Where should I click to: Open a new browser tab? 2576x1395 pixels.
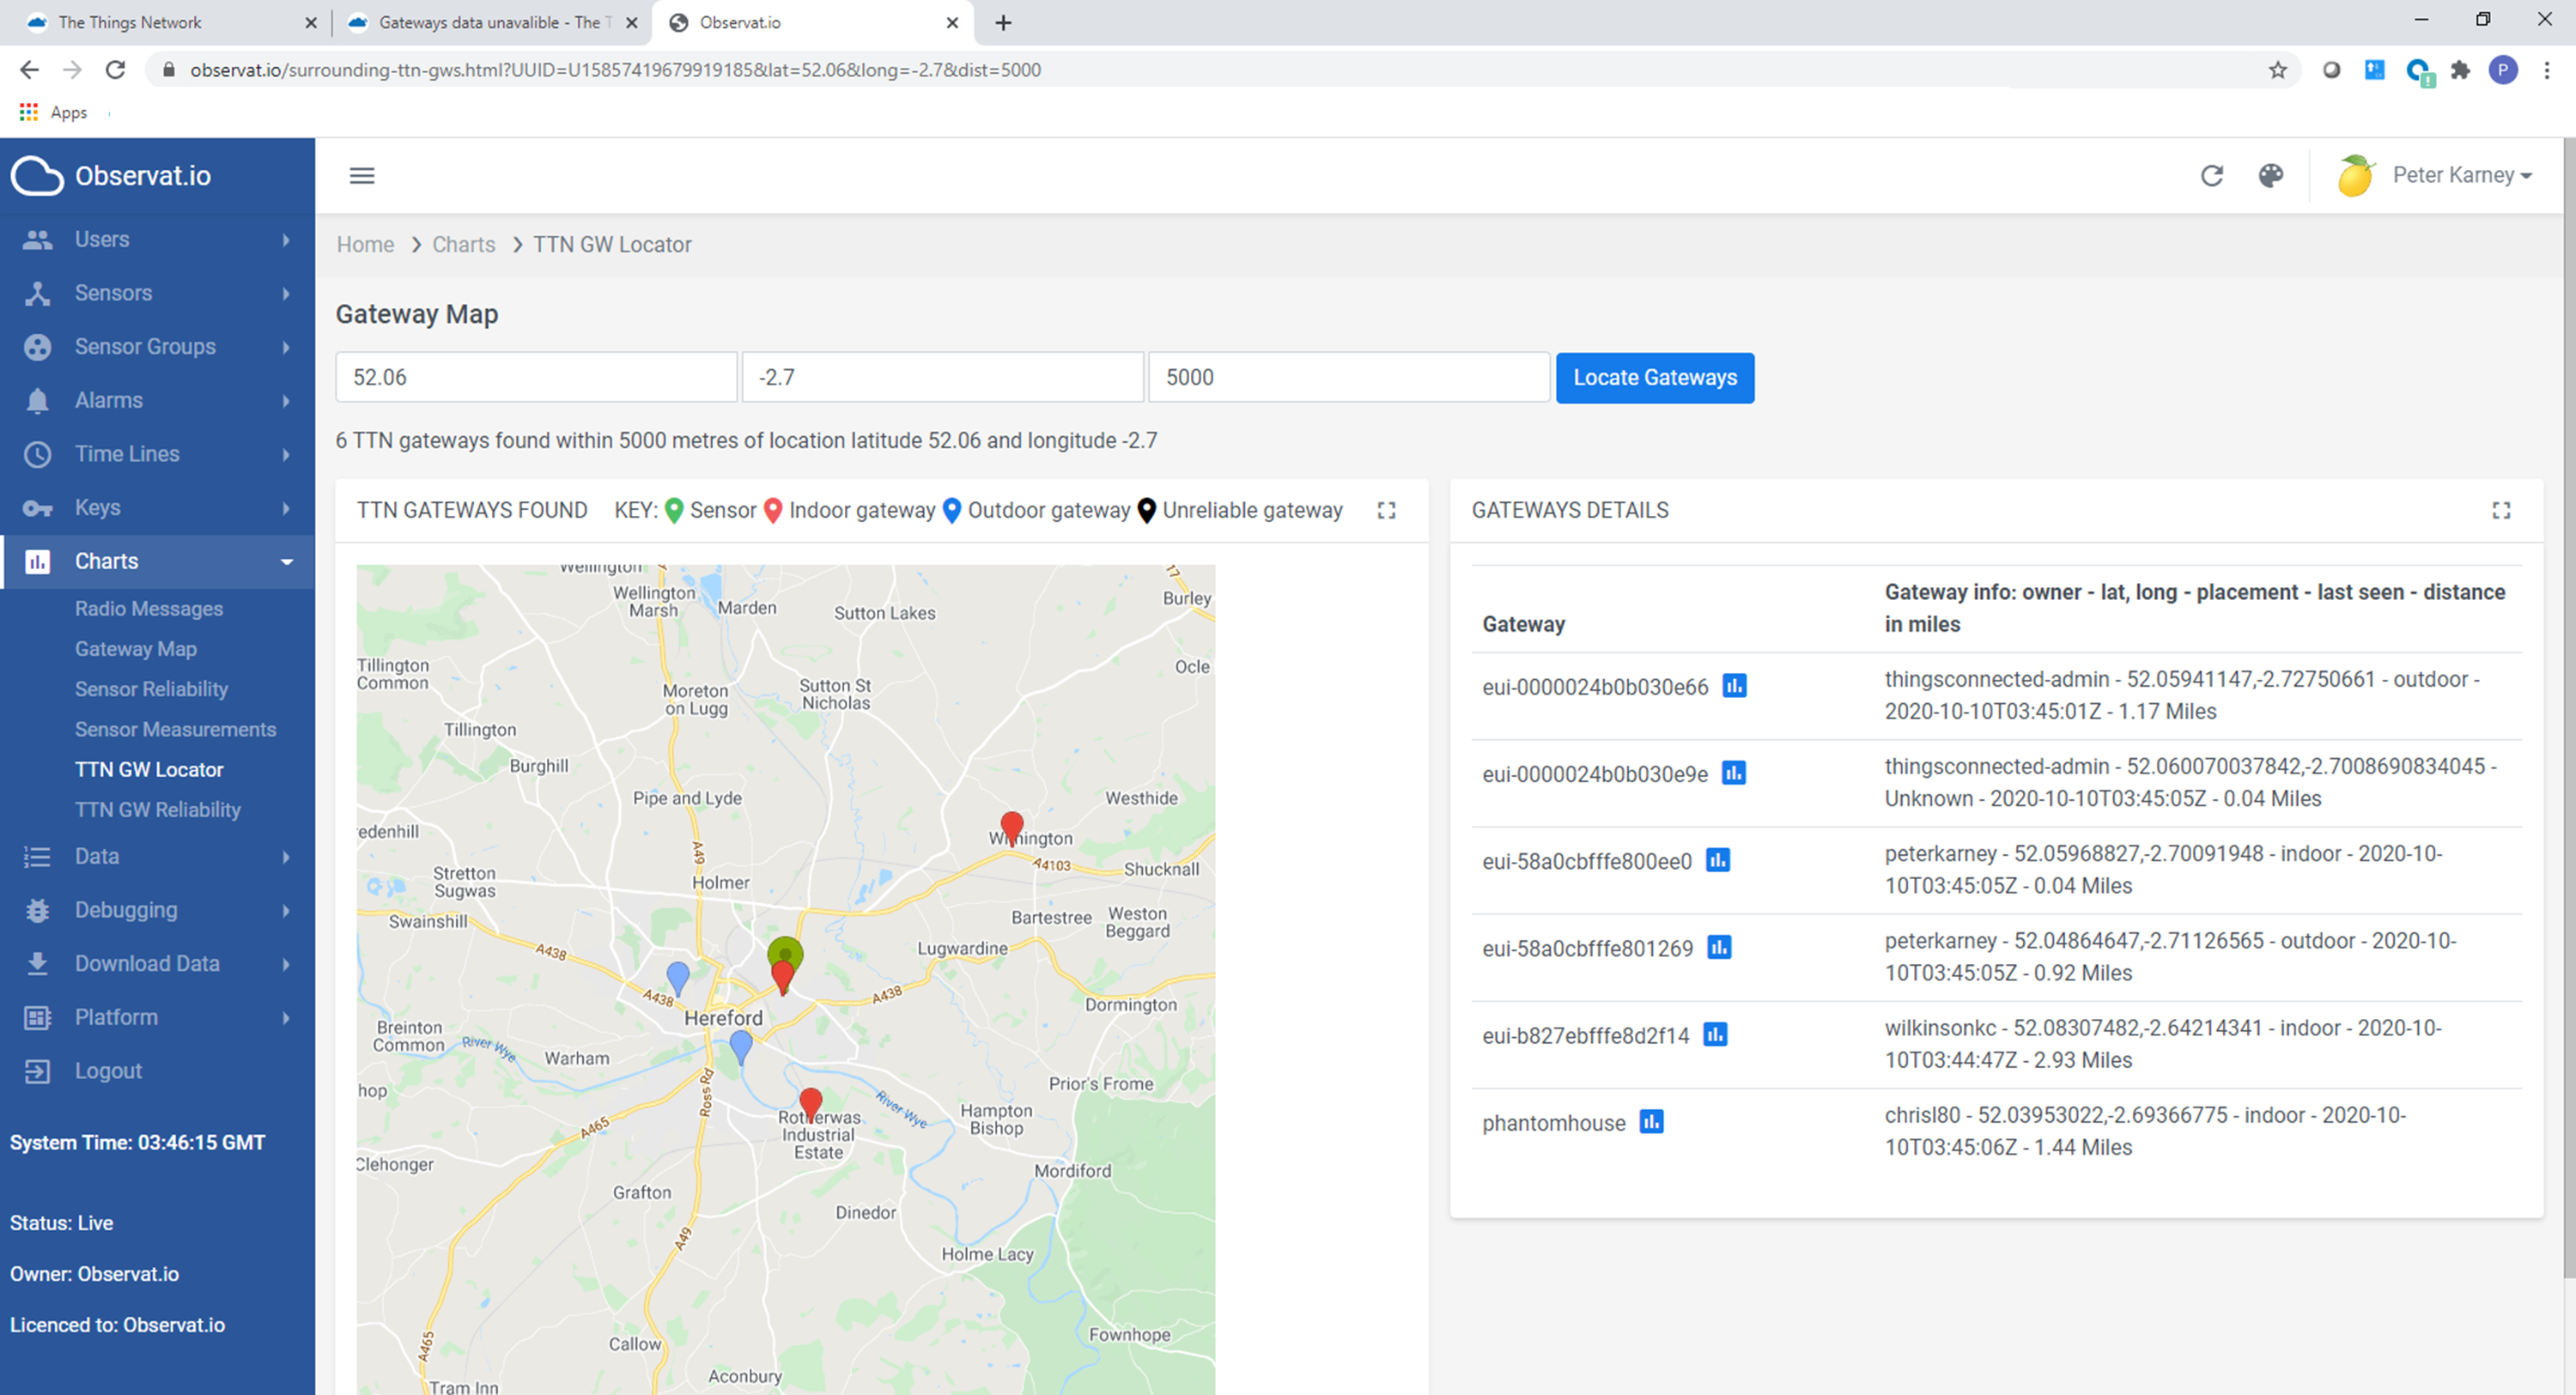pos(1003,22)
